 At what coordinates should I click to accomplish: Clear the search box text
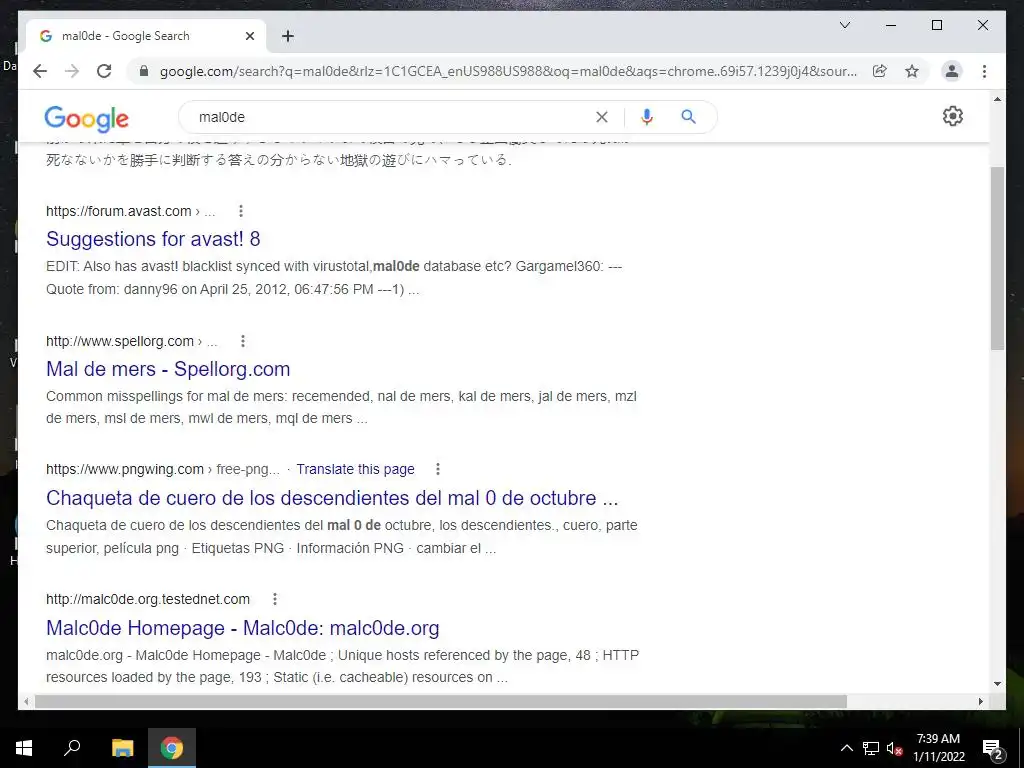[x=601, y=117]
